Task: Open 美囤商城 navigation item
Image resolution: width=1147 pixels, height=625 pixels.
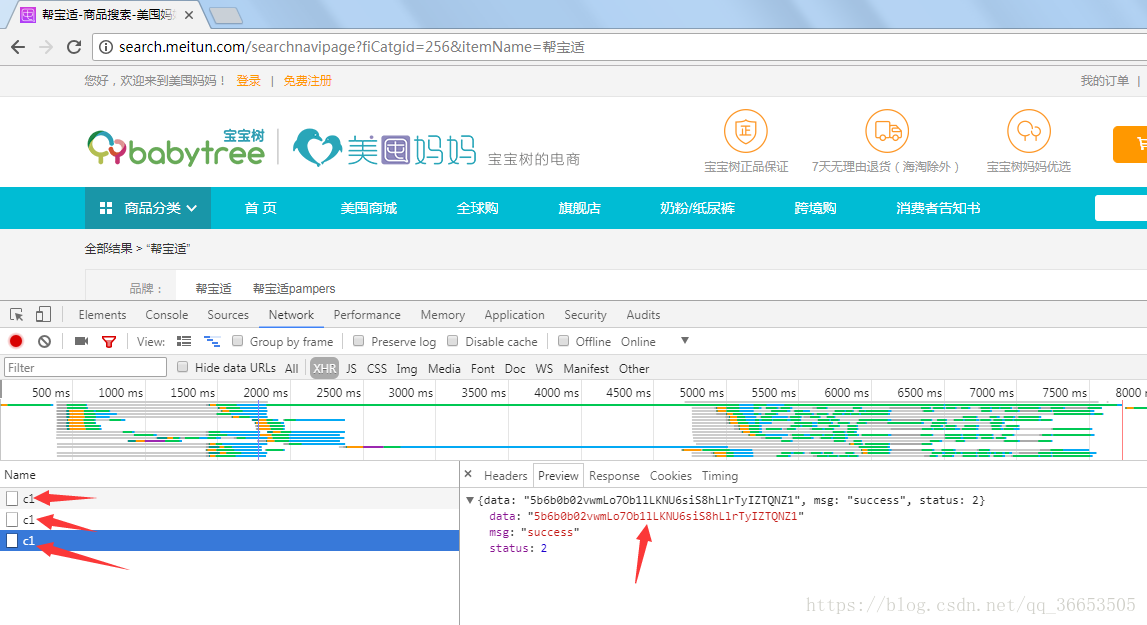Action: click(x=369, y=208)
